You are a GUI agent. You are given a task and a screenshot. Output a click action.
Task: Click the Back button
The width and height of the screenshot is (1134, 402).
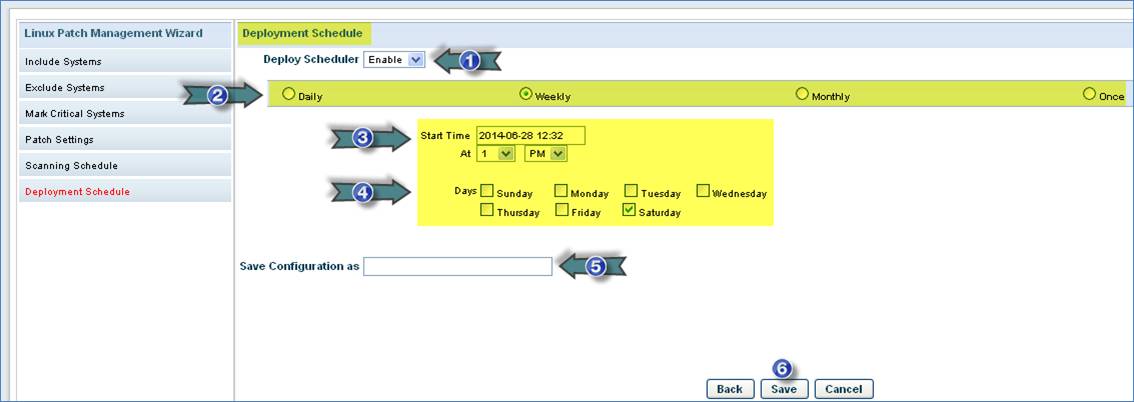click(x=730, y=389)
